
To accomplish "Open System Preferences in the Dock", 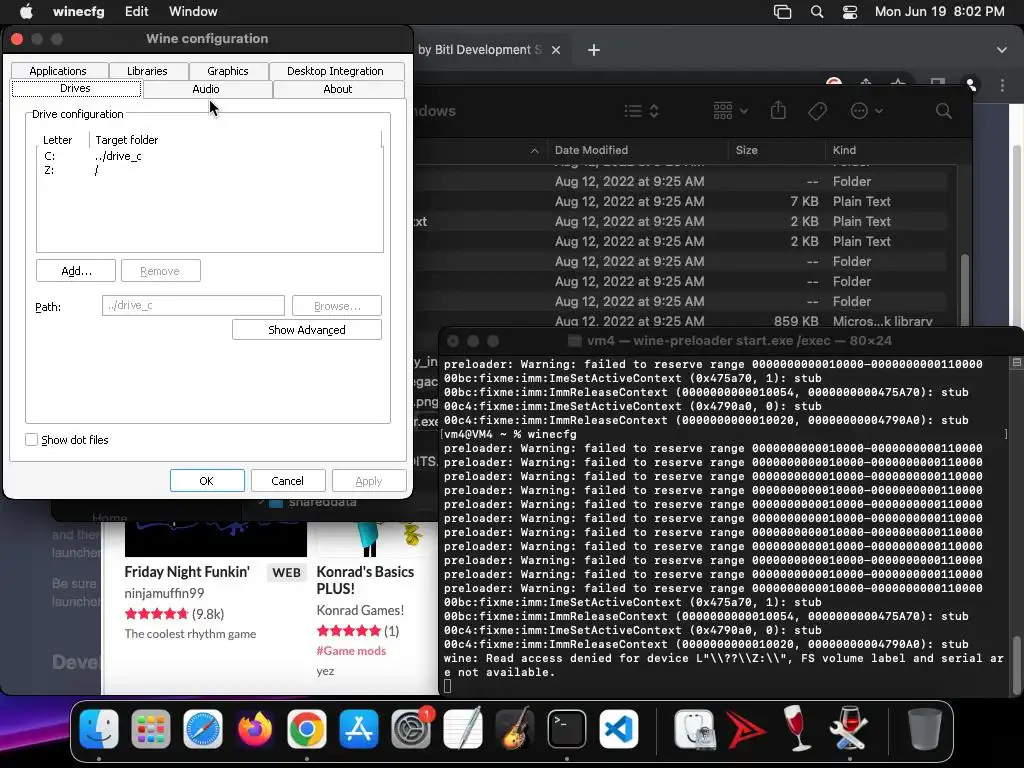I will pyautogui.click(x=411, y=729).
